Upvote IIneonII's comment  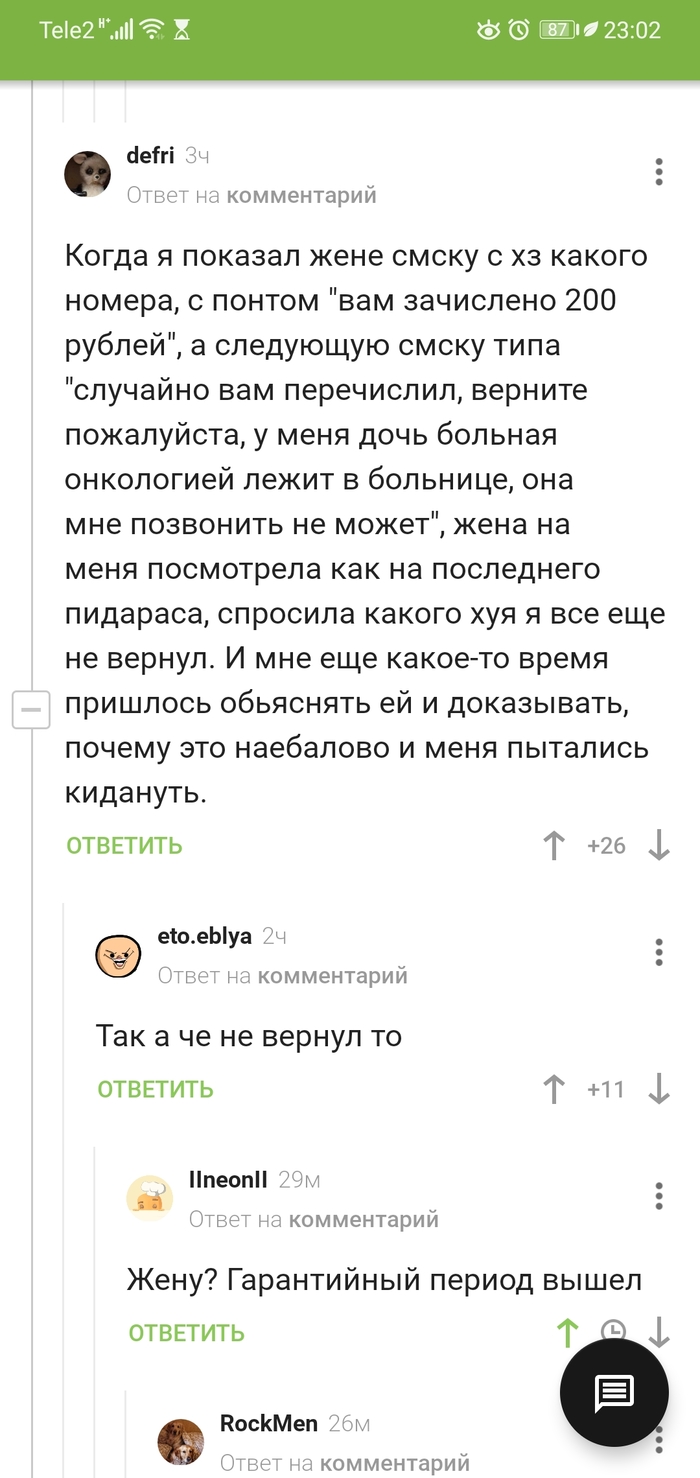tap(567, 1332)
